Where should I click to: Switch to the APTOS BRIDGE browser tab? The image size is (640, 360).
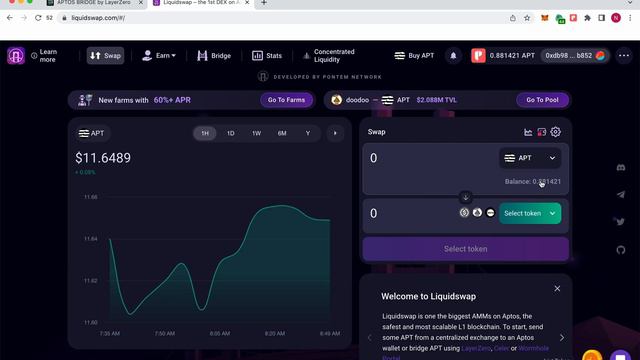click(x=94, y=3)
